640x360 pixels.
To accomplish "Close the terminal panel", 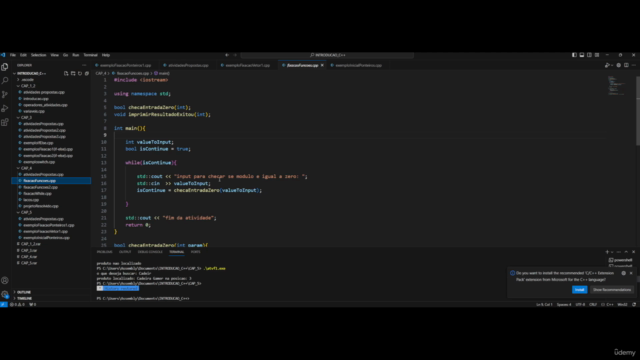I will (x=633, y=252).
